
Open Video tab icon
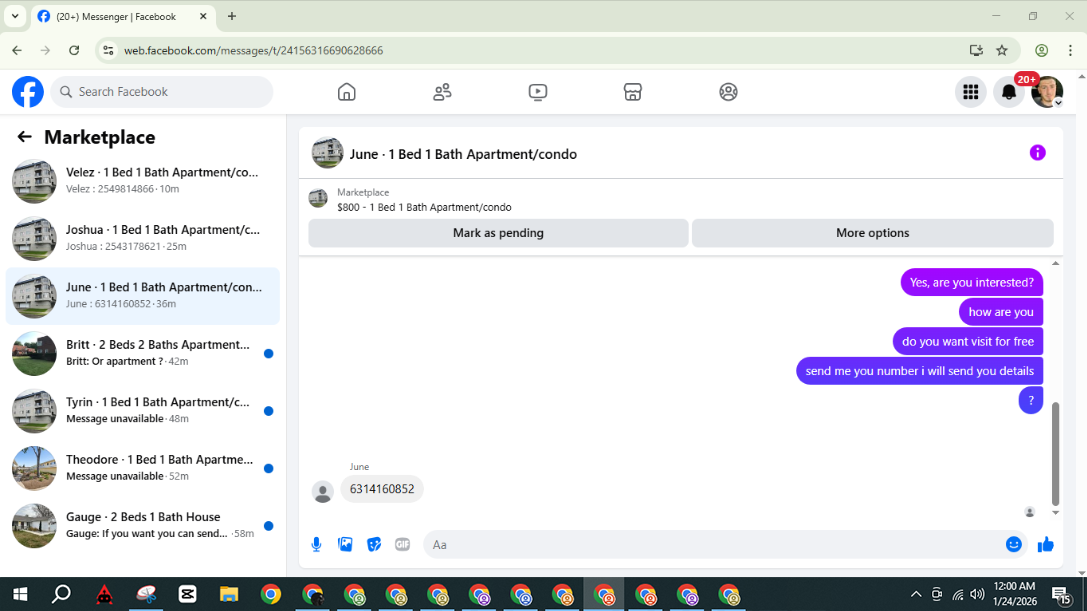coord(537,92)
